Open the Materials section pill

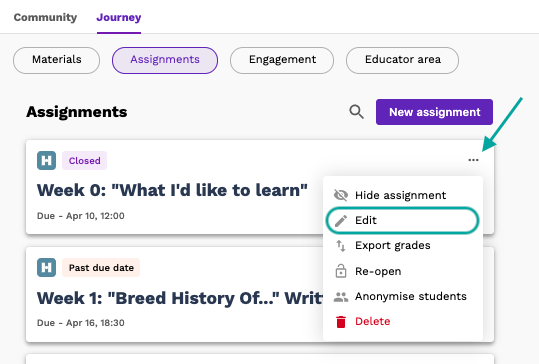[57, 60]
